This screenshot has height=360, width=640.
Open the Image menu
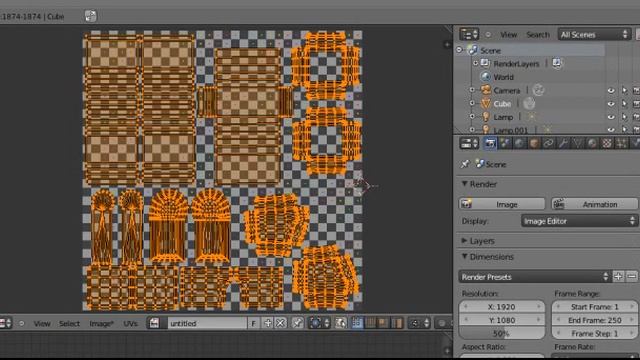(x=101, y=323)
